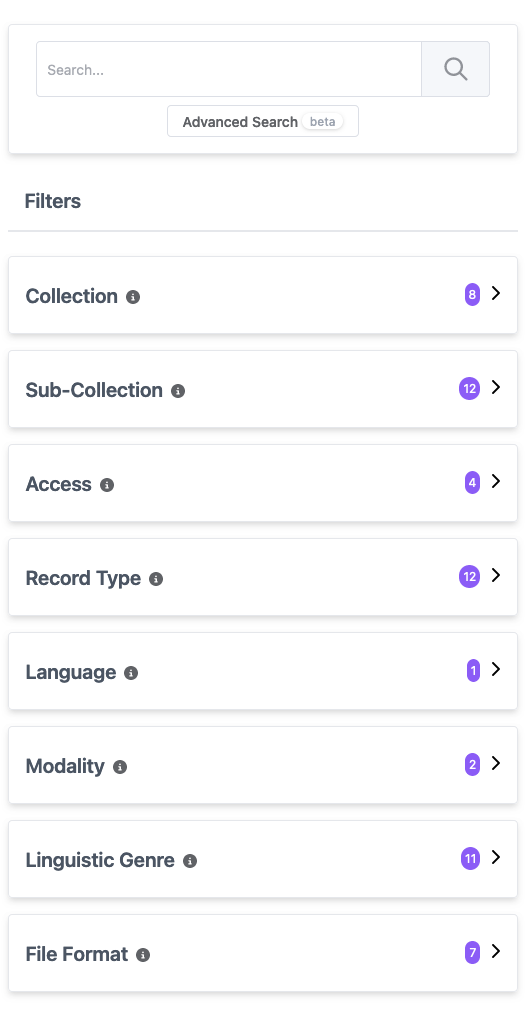
Task: Show the Access filter info icon
Action: [107, 485]
